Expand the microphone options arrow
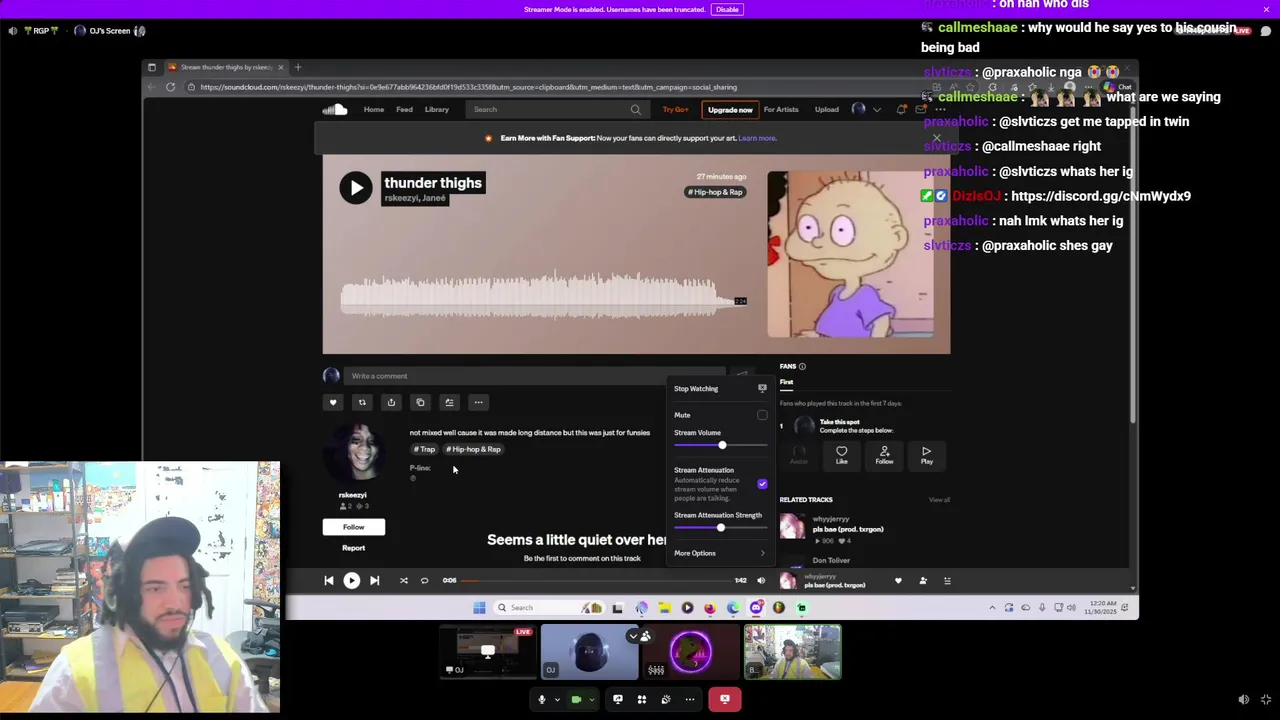 557,700
